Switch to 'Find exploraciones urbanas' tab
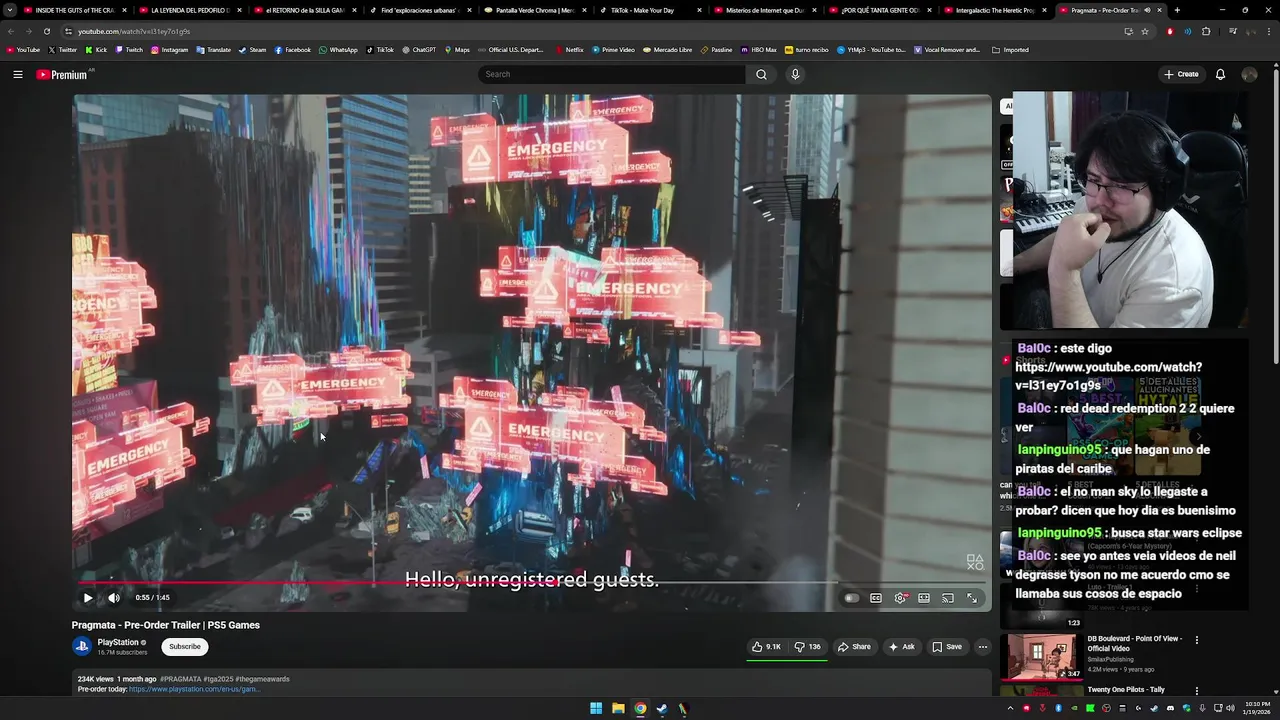Viewport: 1280px width, 720px height. click(420, 10)
